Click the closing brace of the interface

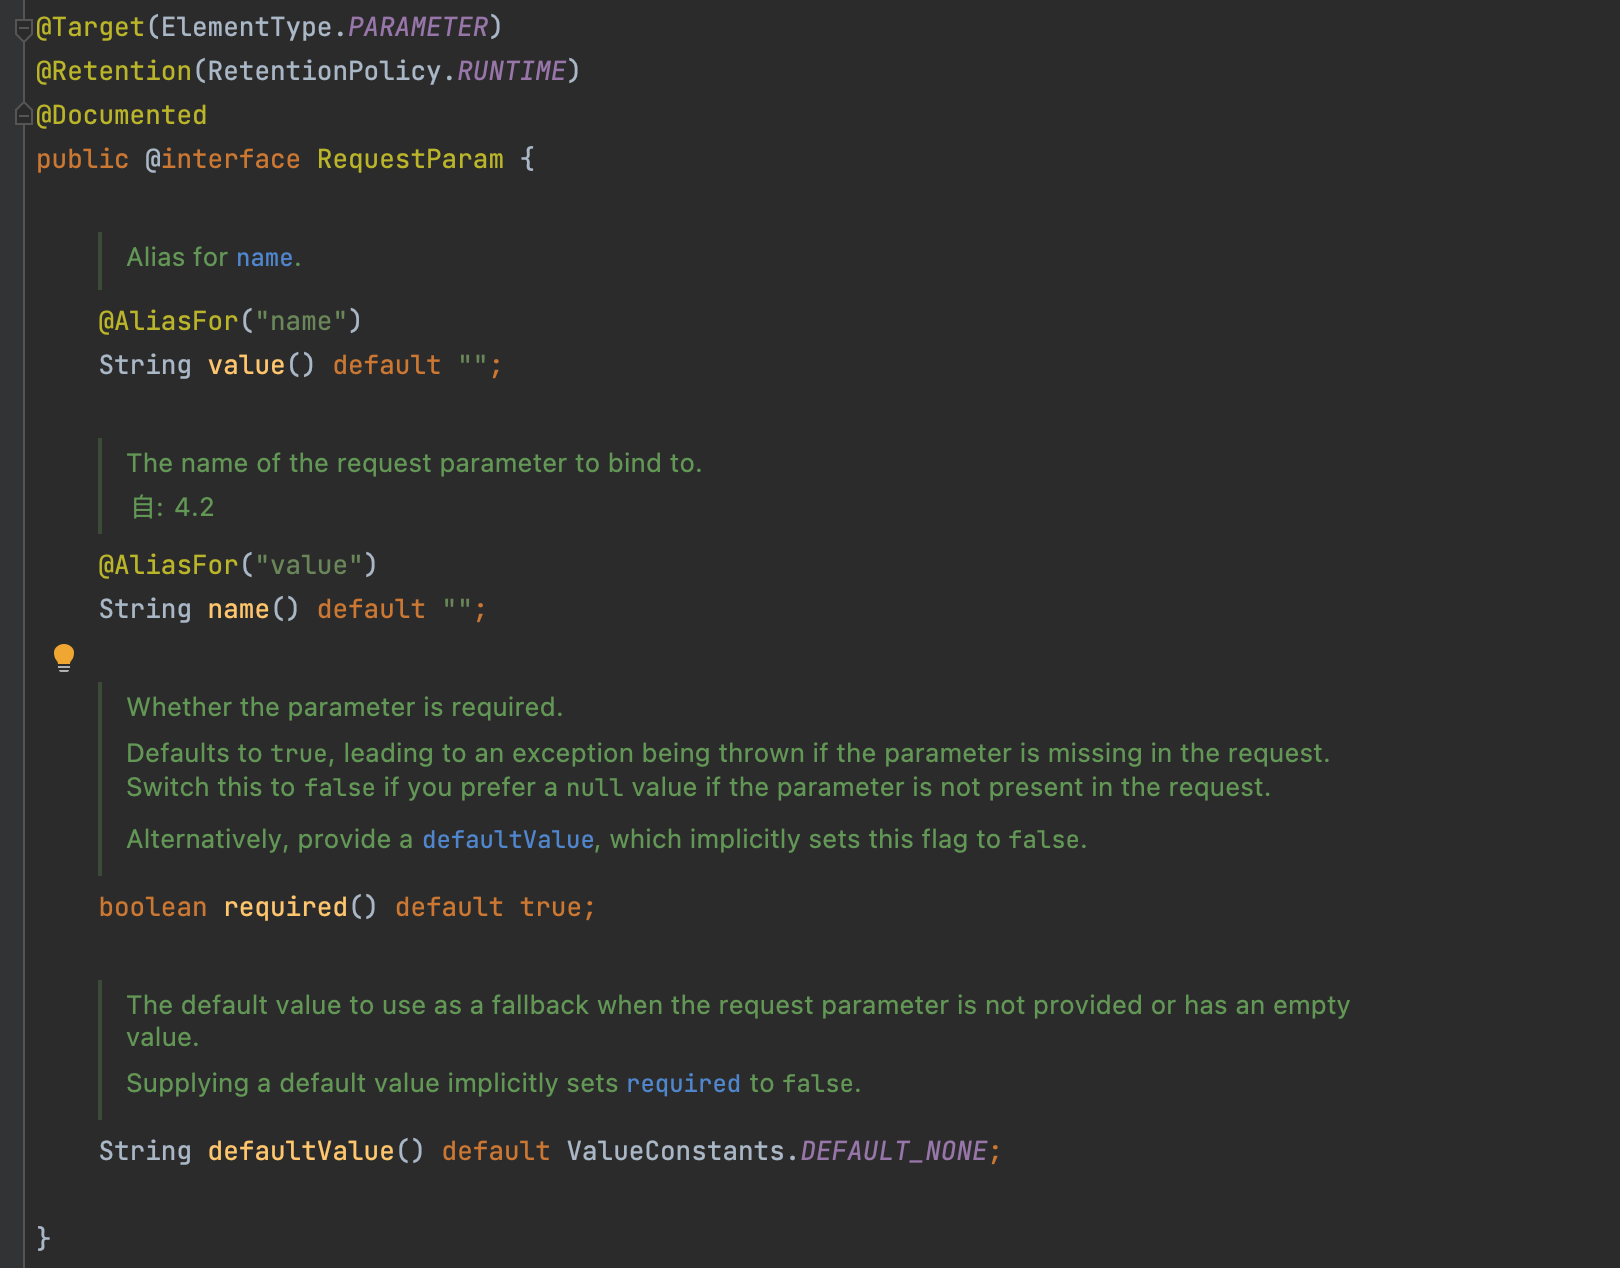(x=43, y=1238)
